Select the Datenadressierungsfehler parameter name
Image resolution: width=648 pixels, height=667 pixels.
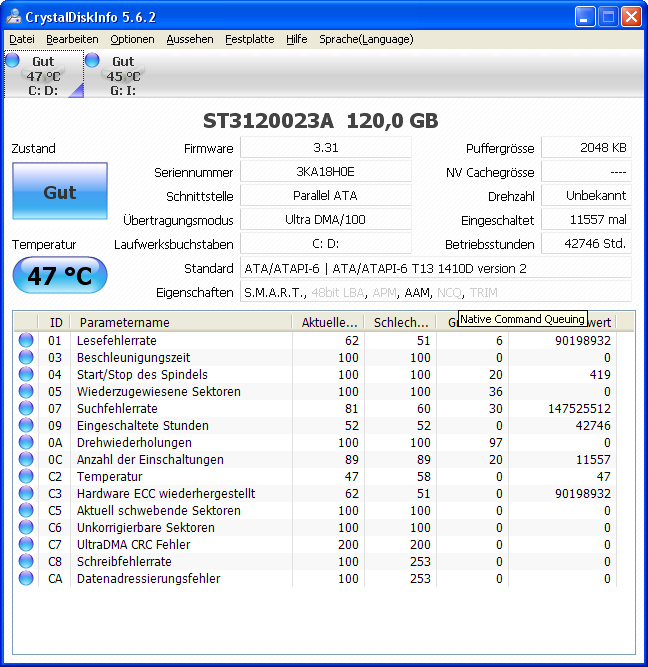(148, 579)
